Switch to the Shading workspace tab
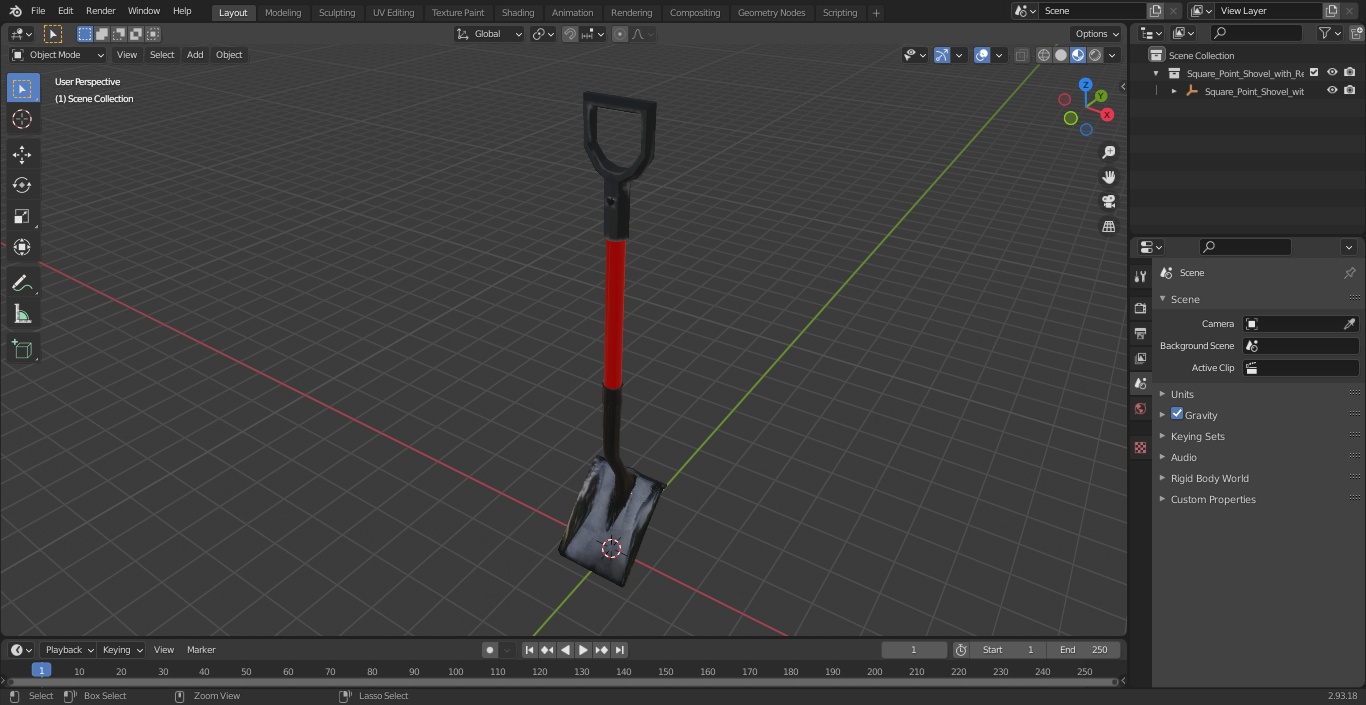 [x=518, y=12]
